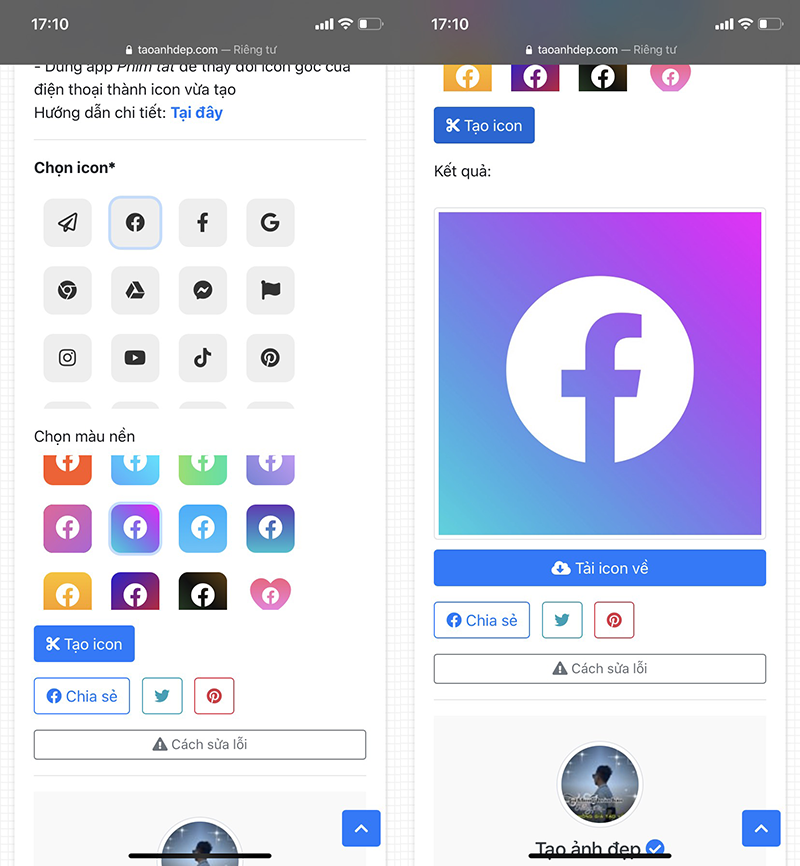Screen dimensions: 800x866
Task: Download with 'Tài icon về' button
Action: coord(599,568)
